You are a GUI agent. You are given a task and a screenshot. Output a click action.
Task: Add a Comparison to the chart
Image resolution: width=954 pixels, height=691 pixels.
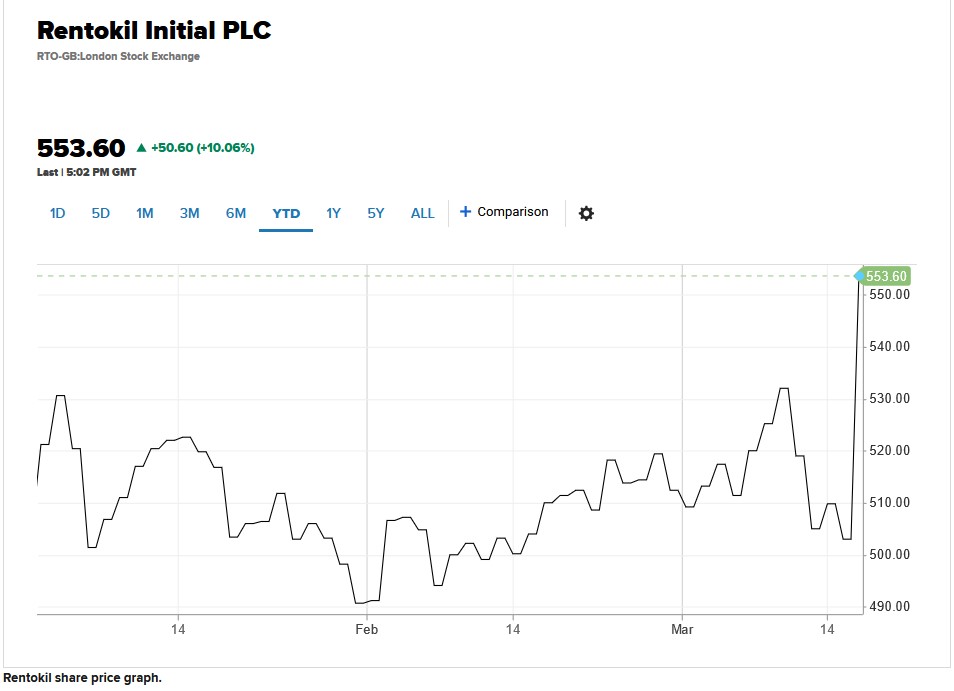504,212
